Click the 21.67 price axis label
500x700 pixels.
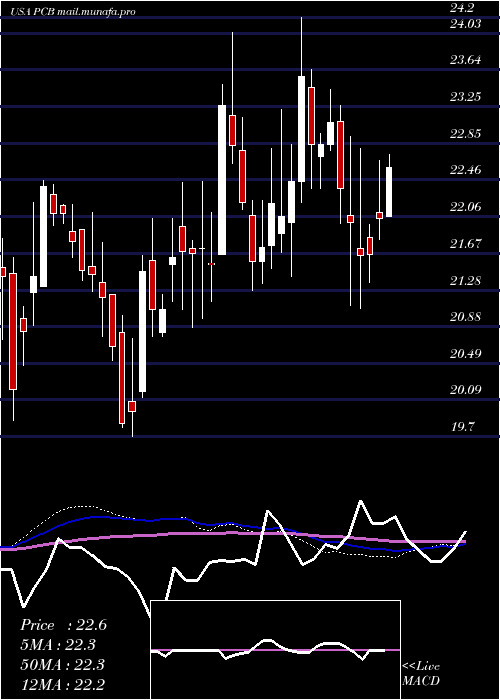(x=466, y=244)
